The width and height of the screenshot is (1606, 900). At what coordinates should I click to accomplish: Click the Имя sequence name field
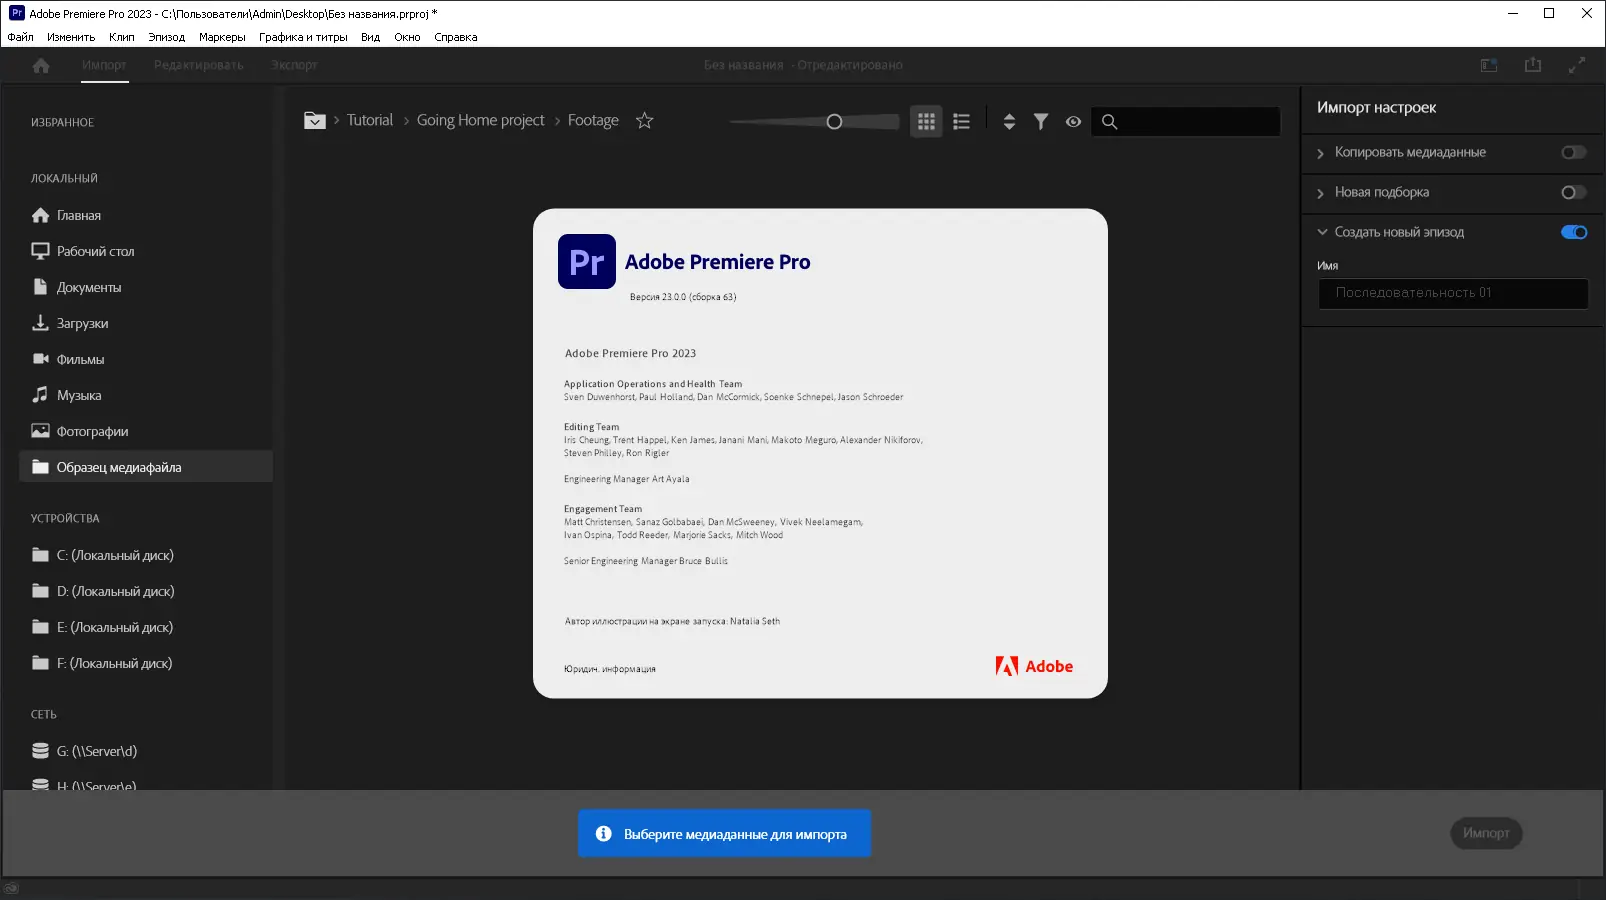(x=1453, y=293)
